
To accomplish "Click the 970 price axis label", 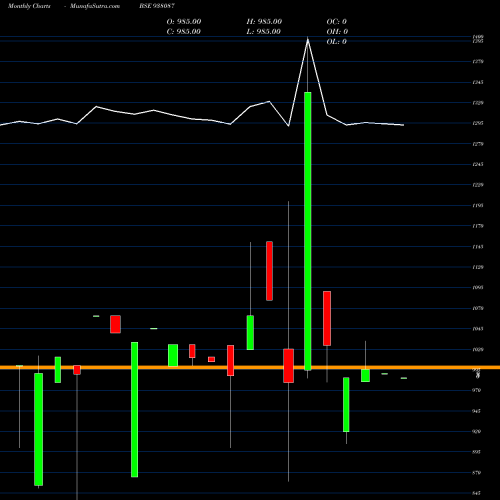I will pyautogui.click(x=477, y=390).
